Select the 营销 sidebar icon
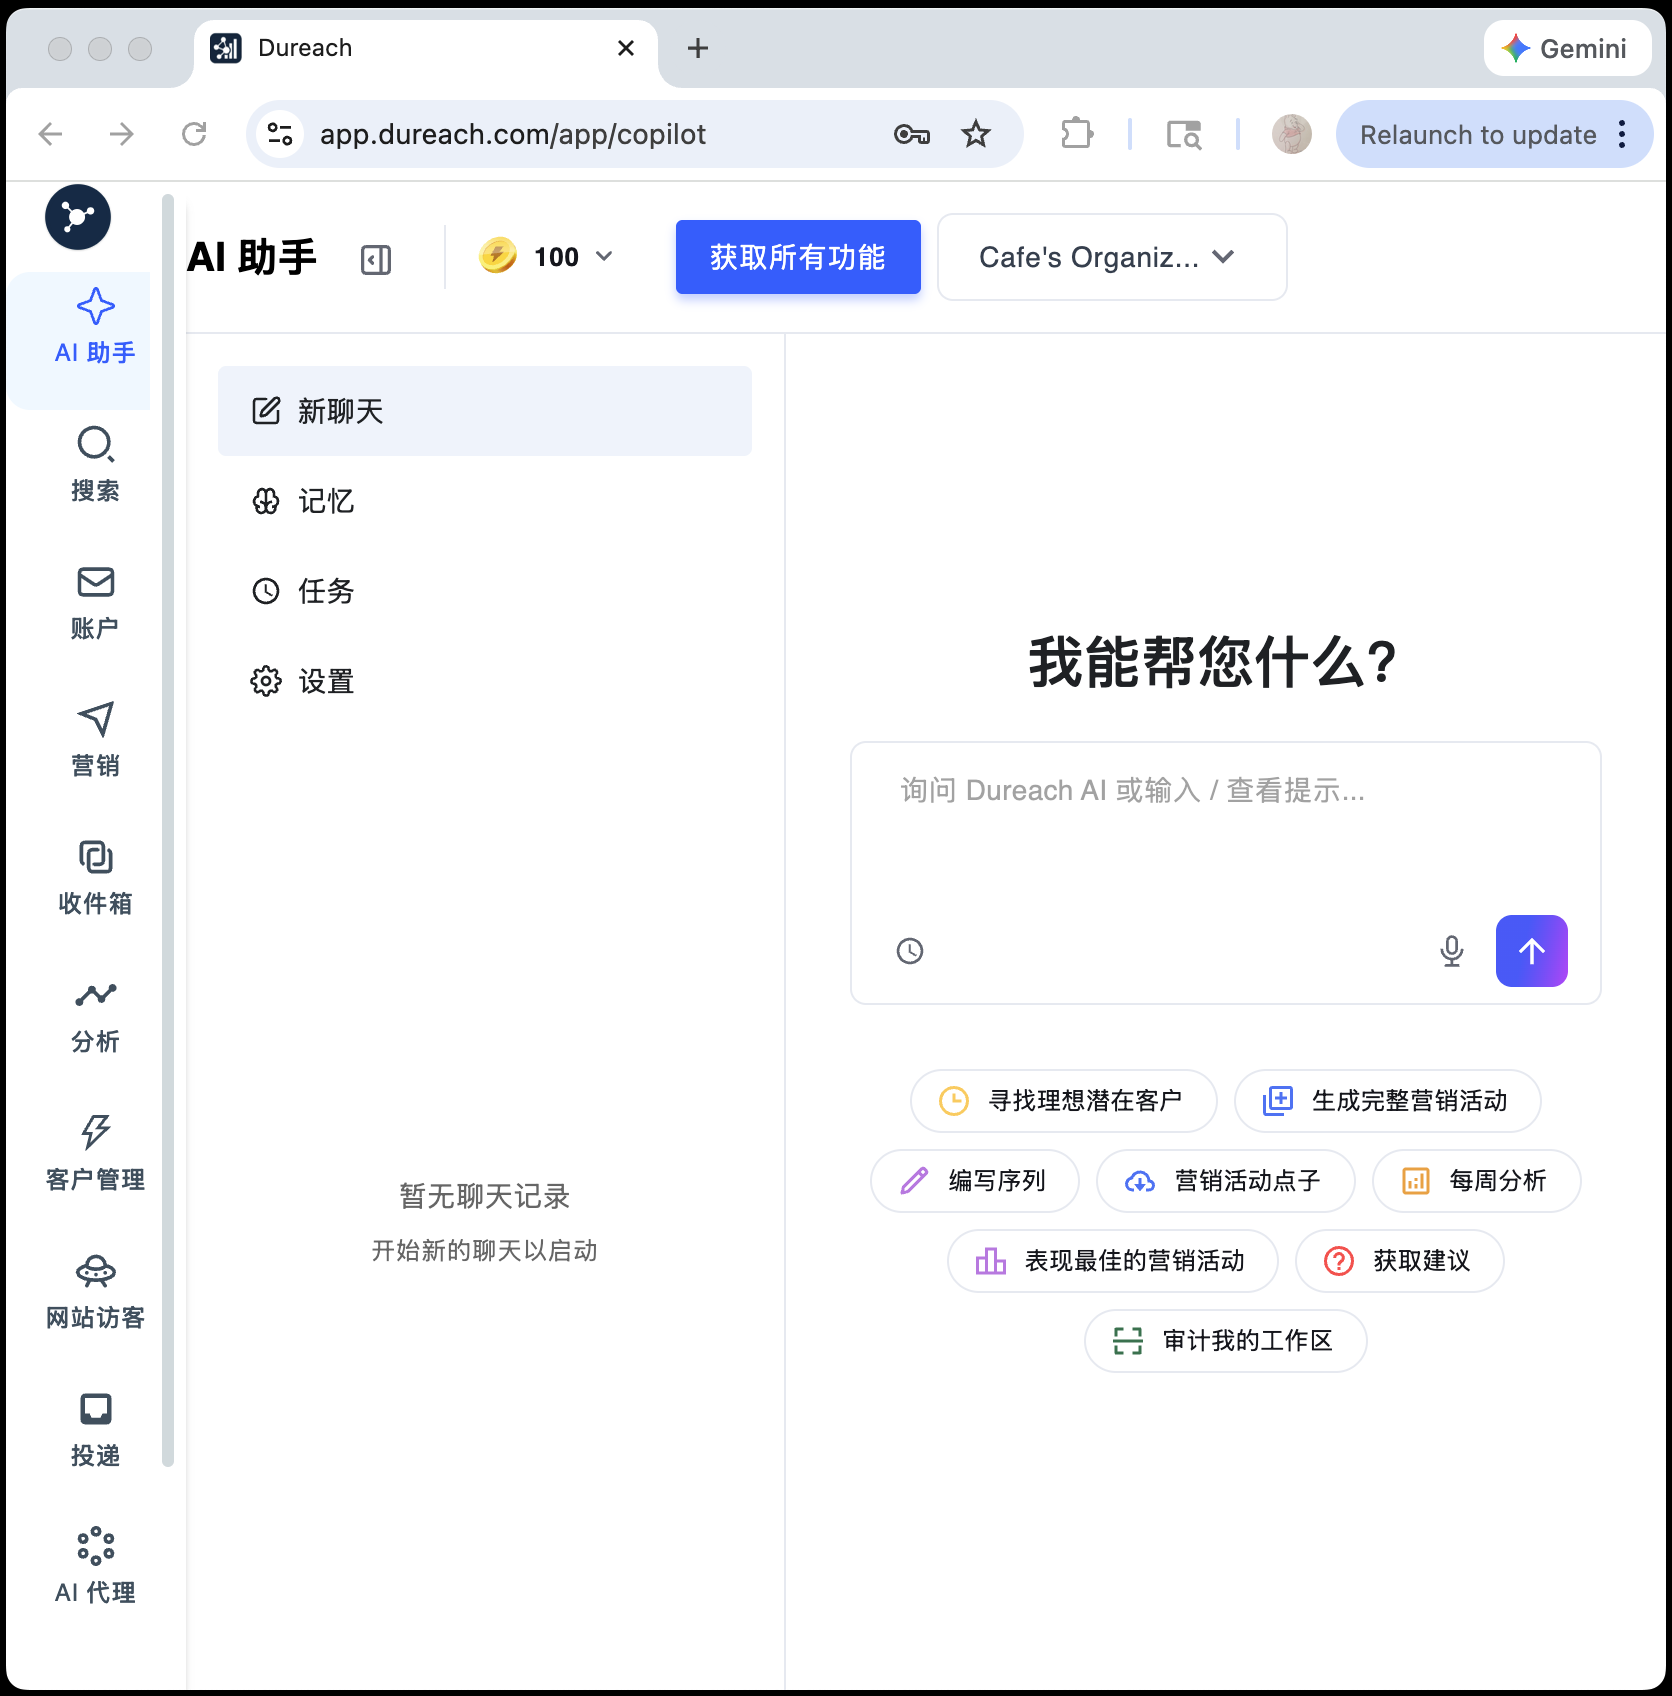This screenshot has height=1696, width=1672. 95,740
